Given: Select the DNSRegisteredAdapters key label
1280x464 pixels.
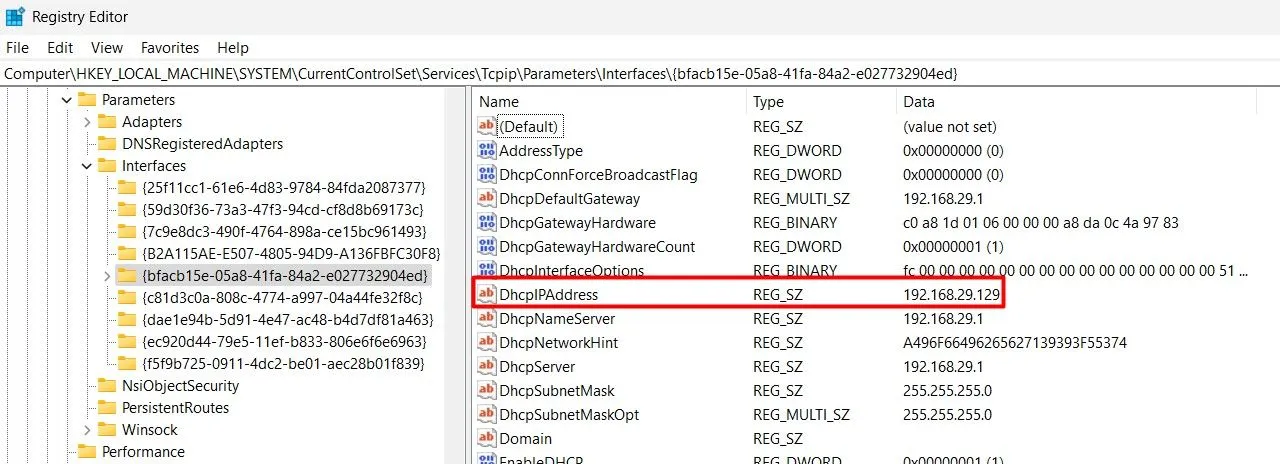Looking at the screenshot, I should [202, 144].
